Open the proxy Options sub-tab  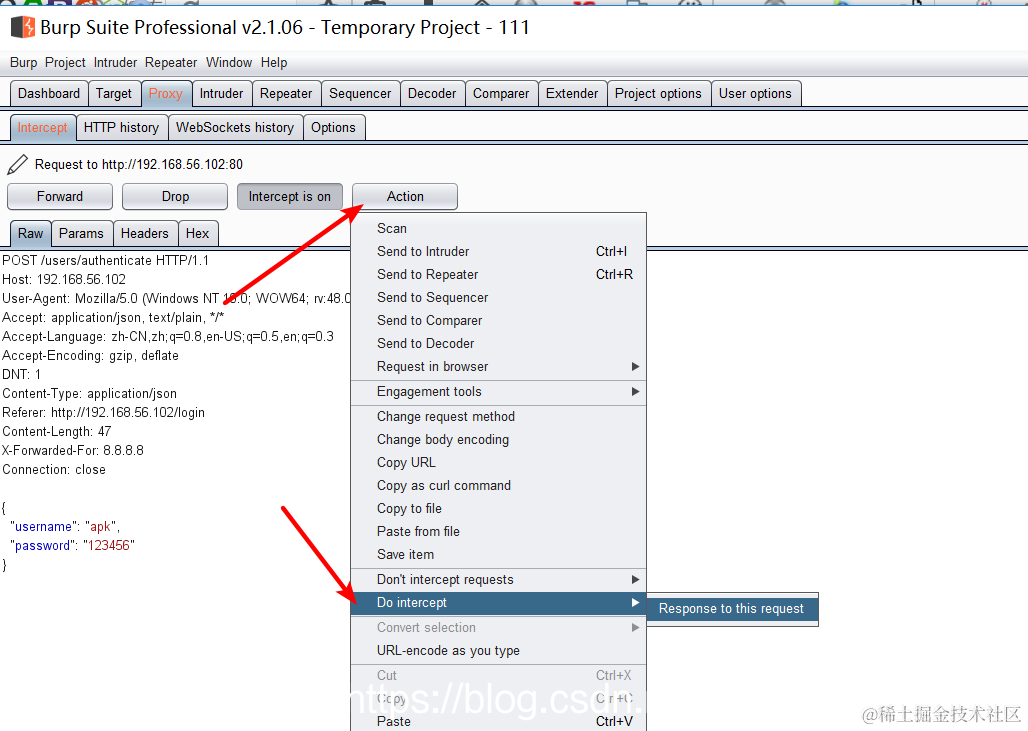pos(333,128)
